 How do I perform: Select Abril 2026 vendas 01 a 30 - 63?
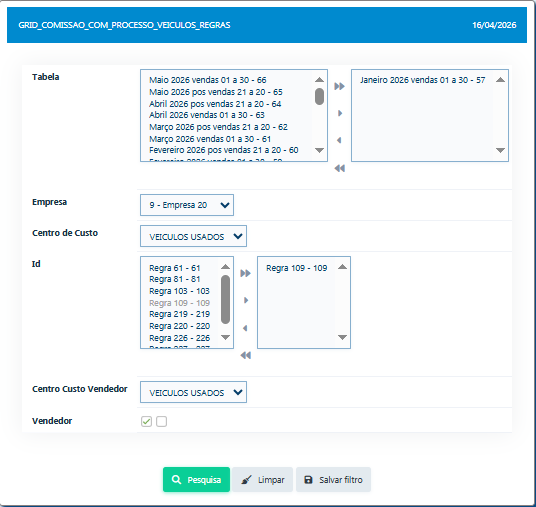[207, 115]
